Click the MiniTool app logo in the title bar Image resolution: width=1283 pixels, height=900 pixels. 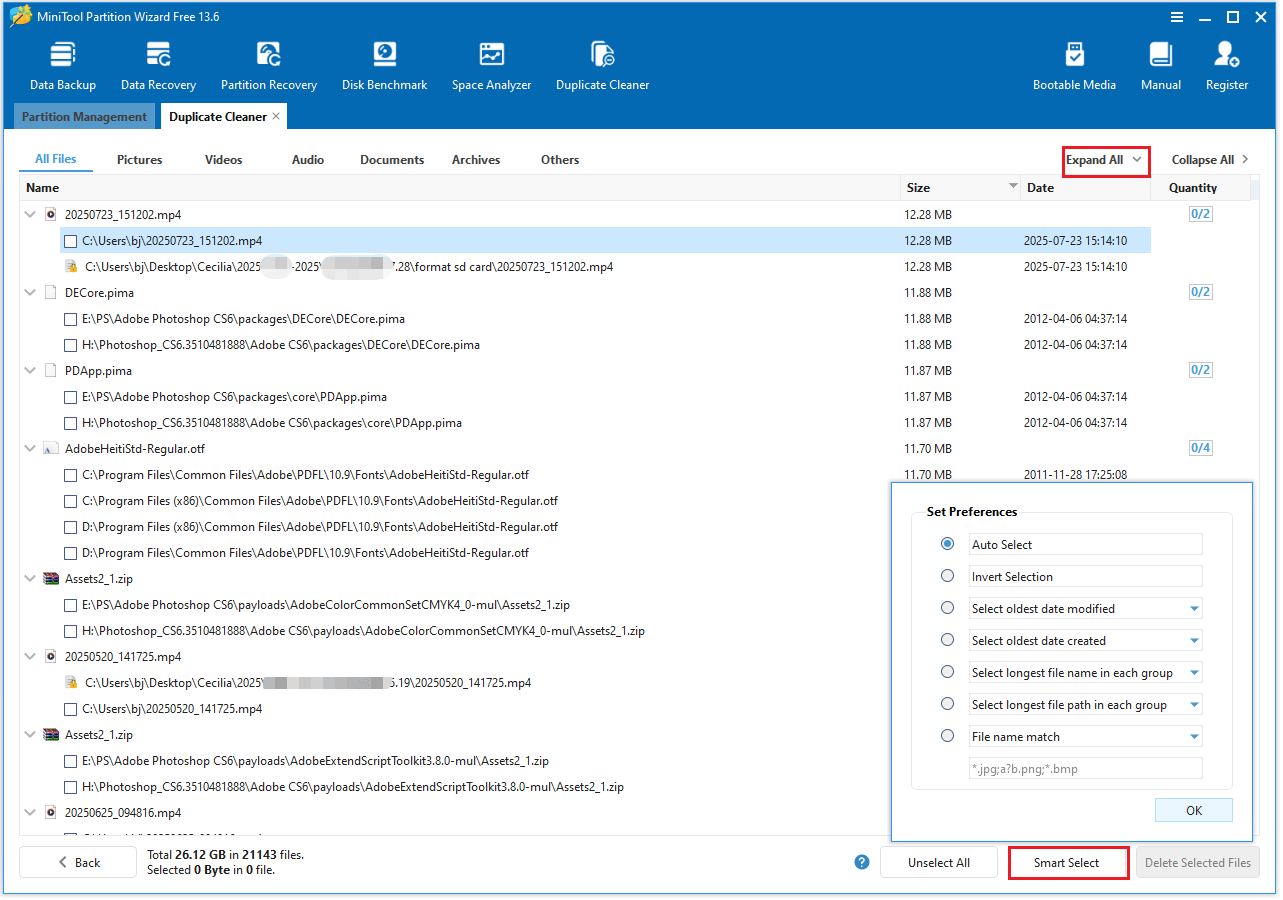pyautogui.click(x=20, y=17)
